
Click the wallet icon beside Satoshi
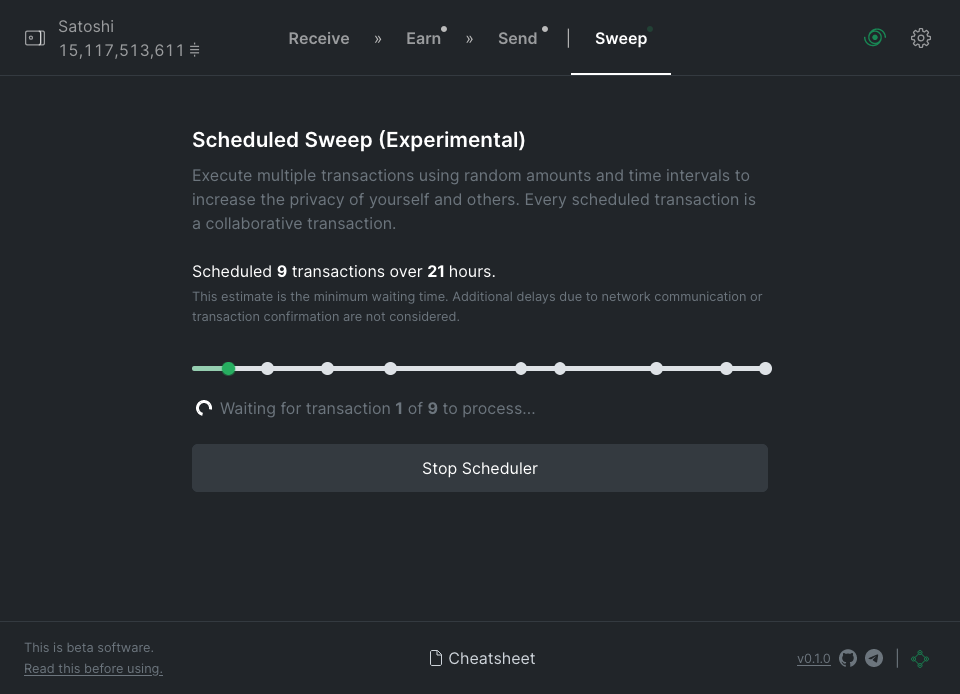pos(35,38)
